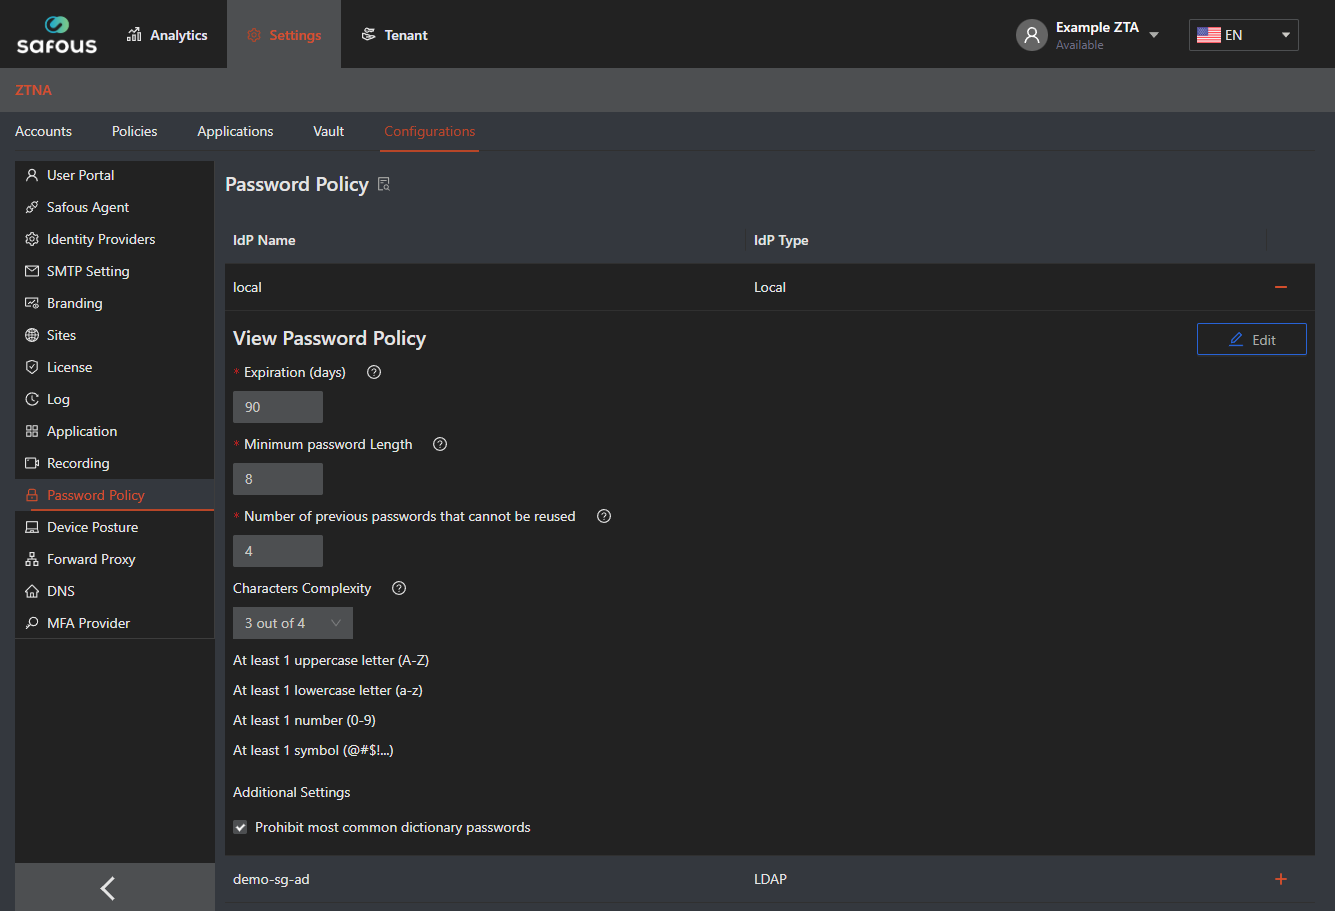Click the IdP Type column header

[781, 240]
